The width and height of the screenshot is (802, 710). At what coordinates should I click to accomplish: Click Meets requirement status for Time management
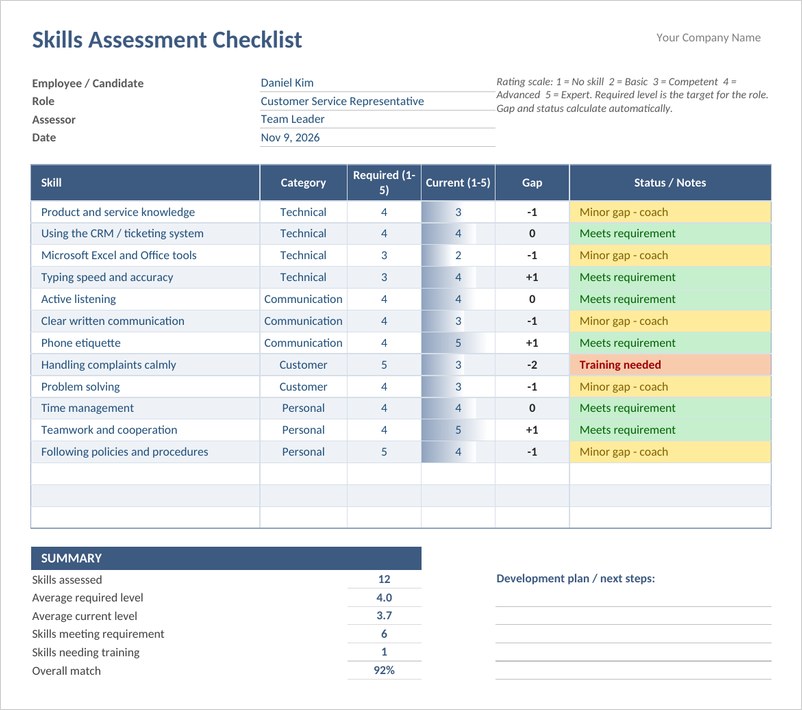tap(670, 408)
